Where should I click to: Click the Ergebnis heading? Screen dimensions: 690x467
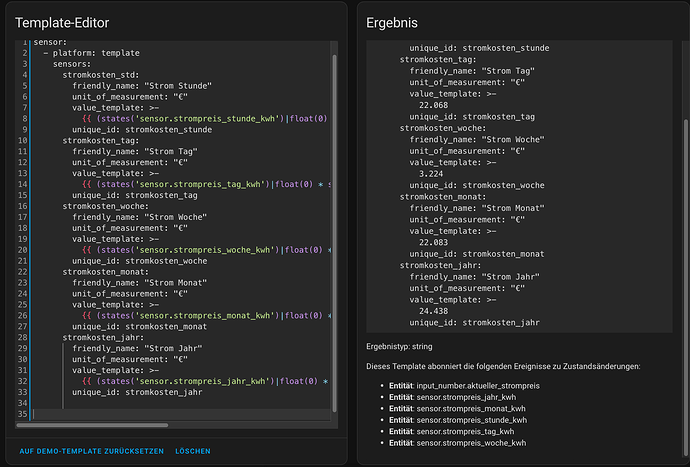[392, 23]
